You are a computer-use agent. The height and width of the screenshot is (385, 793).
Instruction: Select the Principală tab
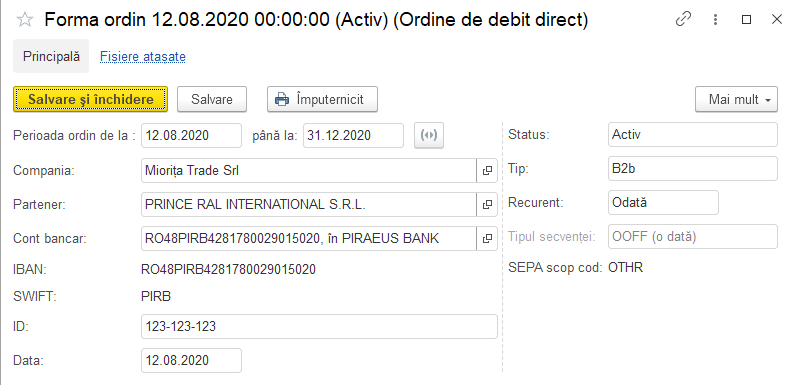[x=51, y=56]
